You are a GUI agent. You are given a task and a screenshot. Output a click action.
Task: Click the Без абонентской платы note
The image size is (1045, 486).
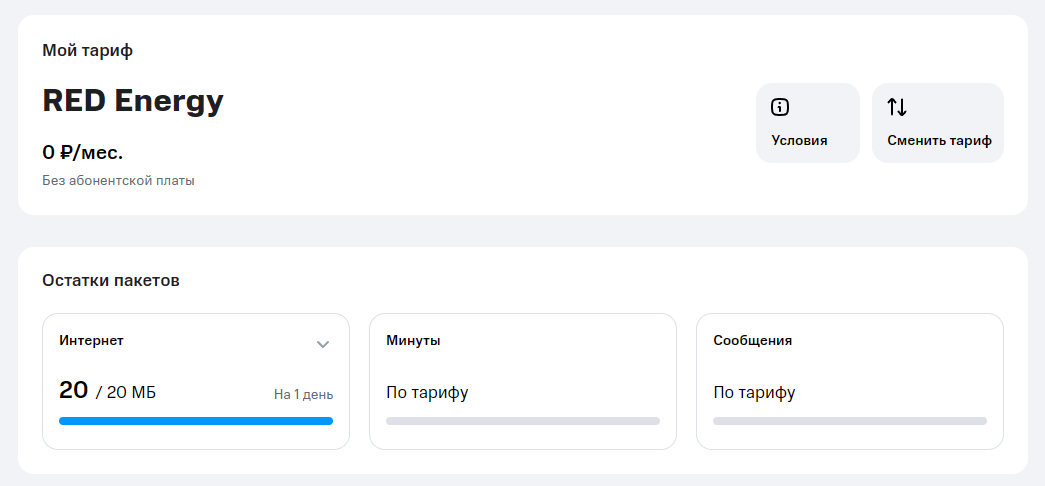pos(118,181)
